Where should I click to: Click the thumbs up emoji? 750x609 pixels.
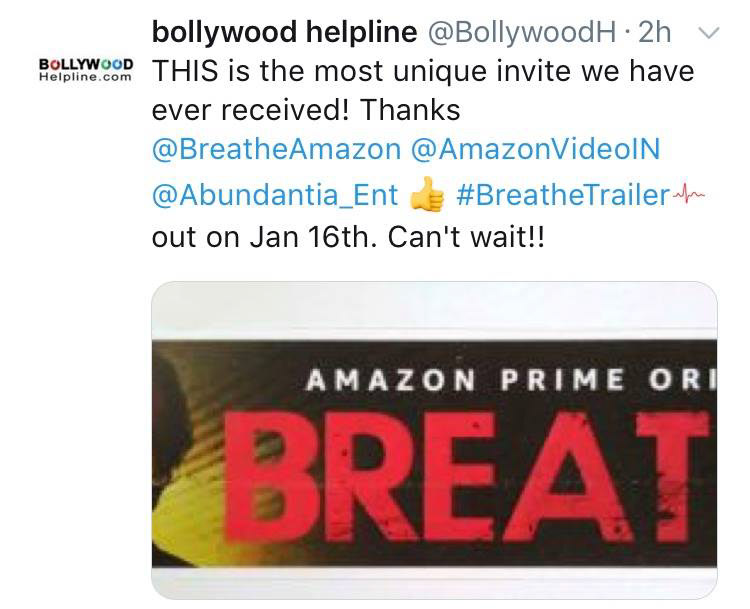(x=427, y=194)
